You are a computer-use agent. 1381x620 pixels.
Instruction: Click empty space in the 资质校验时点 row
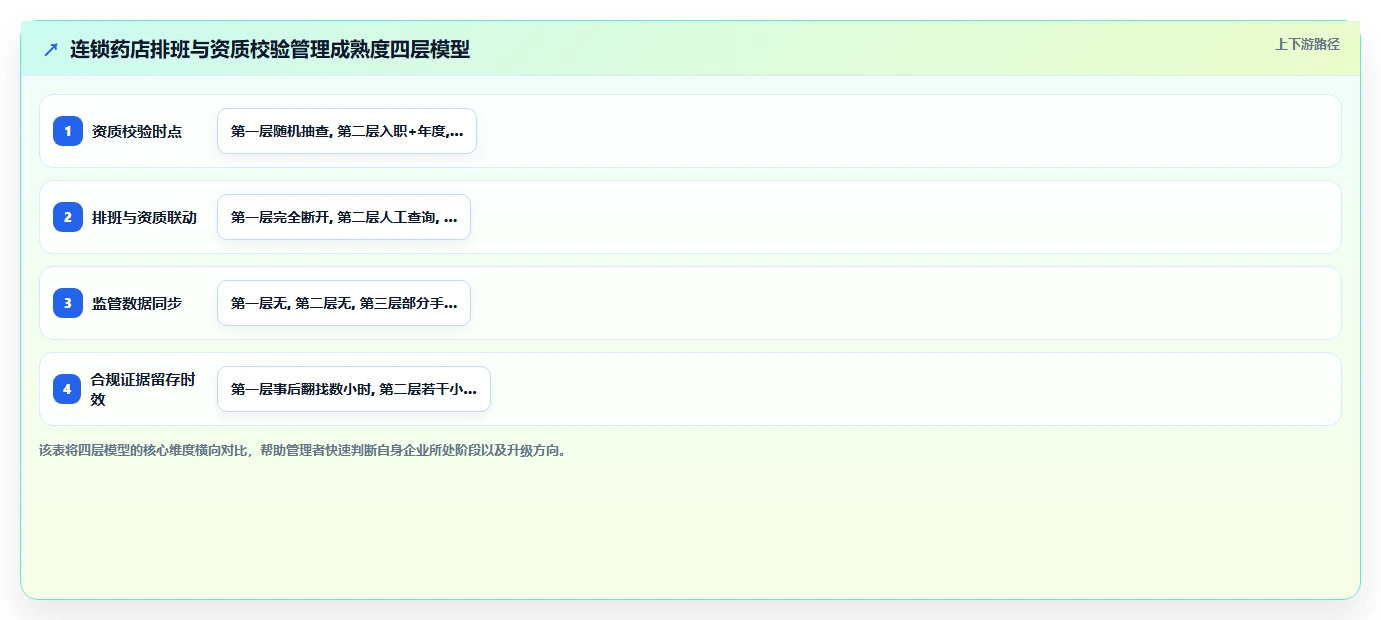pyautogui.click(x=900, y=131)
